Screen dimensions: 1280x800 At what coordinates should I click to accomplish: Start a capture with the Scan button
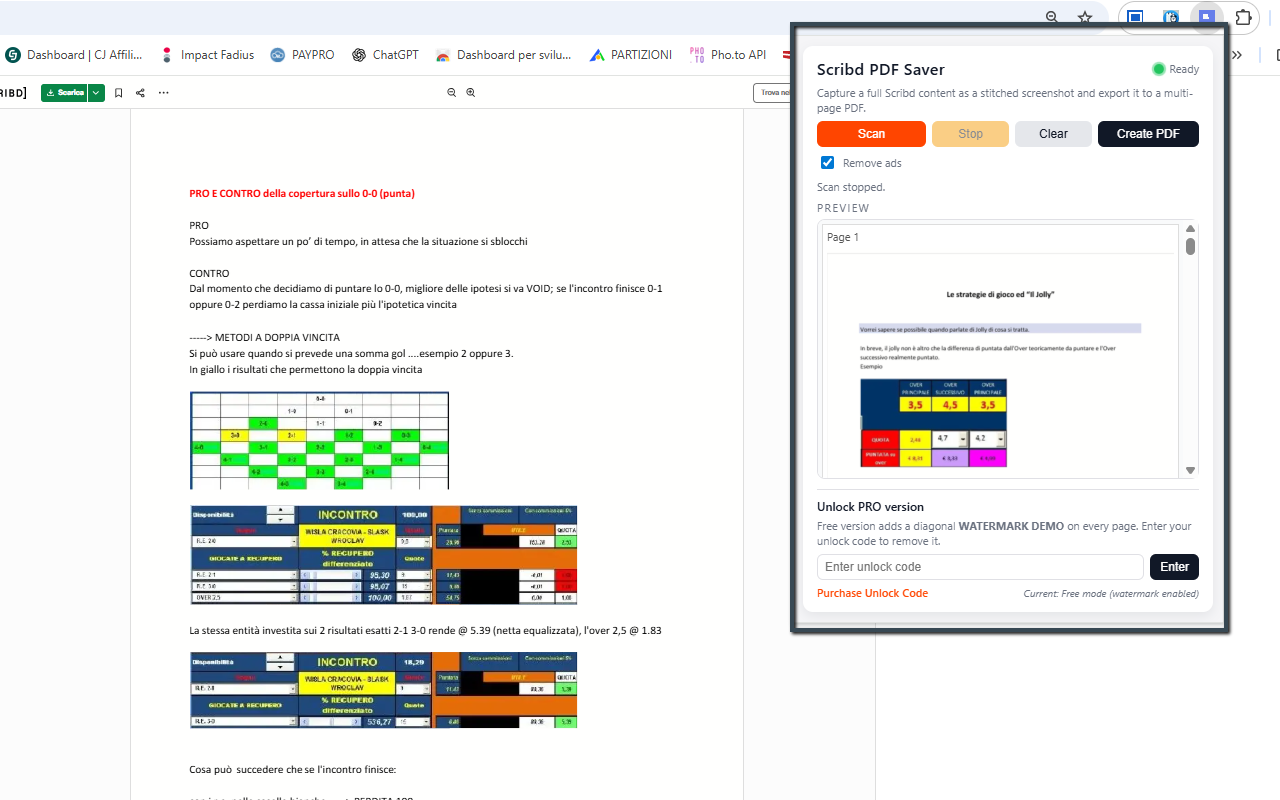pyautogui.click(x=870, y=133)
